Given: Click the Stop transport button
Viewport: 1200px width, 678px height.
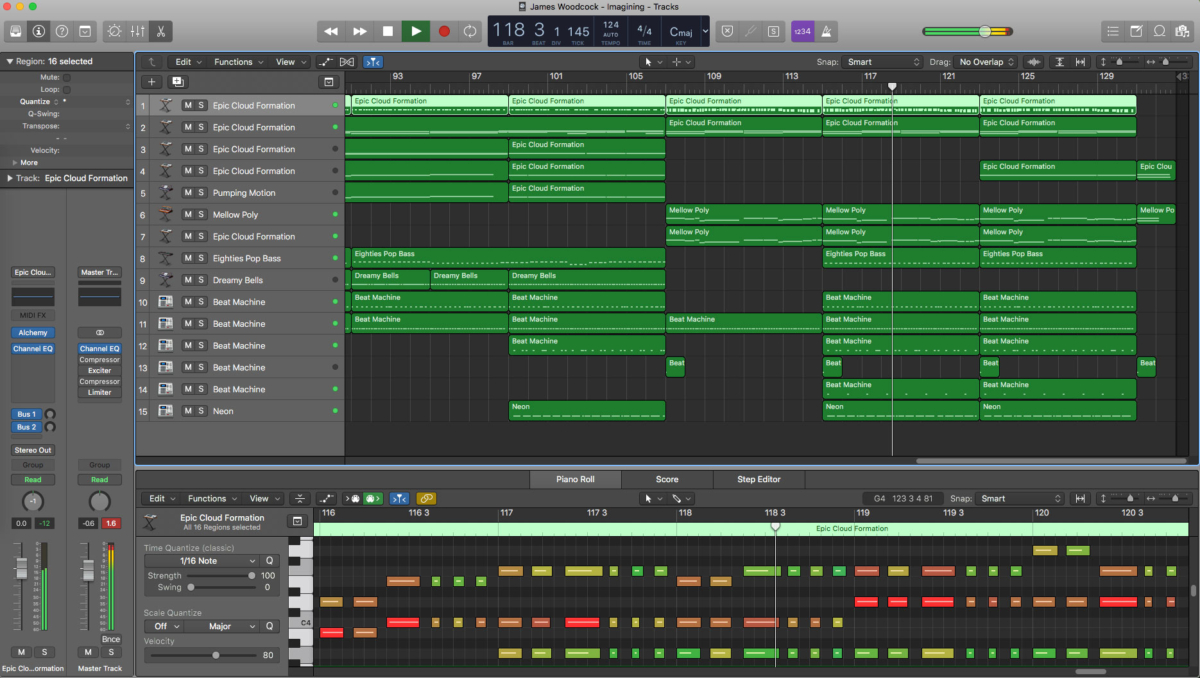Looking at the screenshot, I should [x=388, y=31].
